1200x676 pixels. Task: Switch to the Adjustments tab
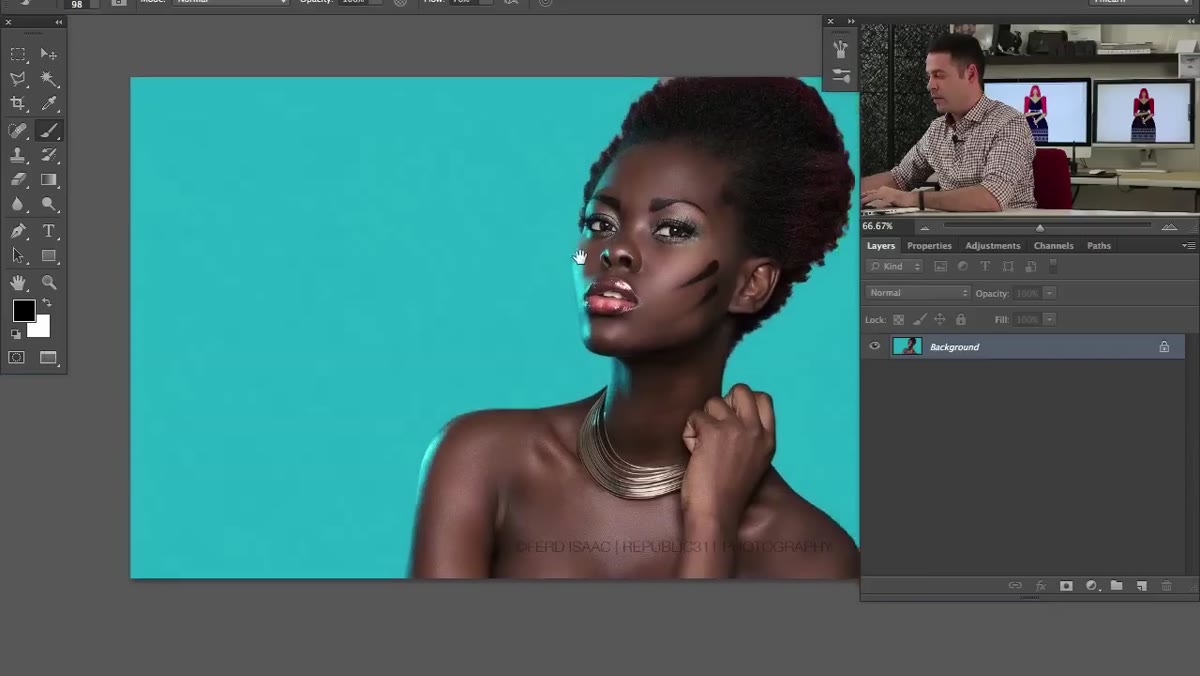click(993, 246)
